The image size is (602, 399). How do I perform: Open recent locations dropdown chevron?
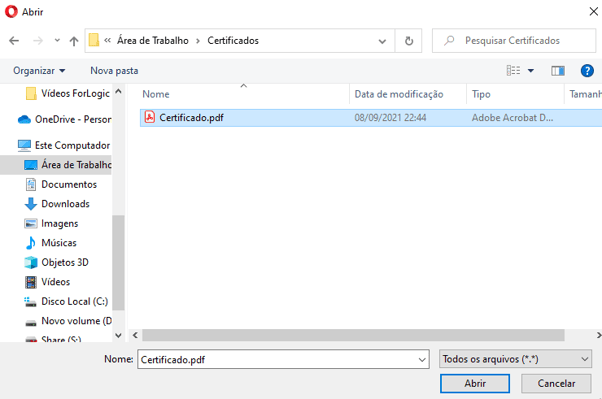tap(57, 40)
